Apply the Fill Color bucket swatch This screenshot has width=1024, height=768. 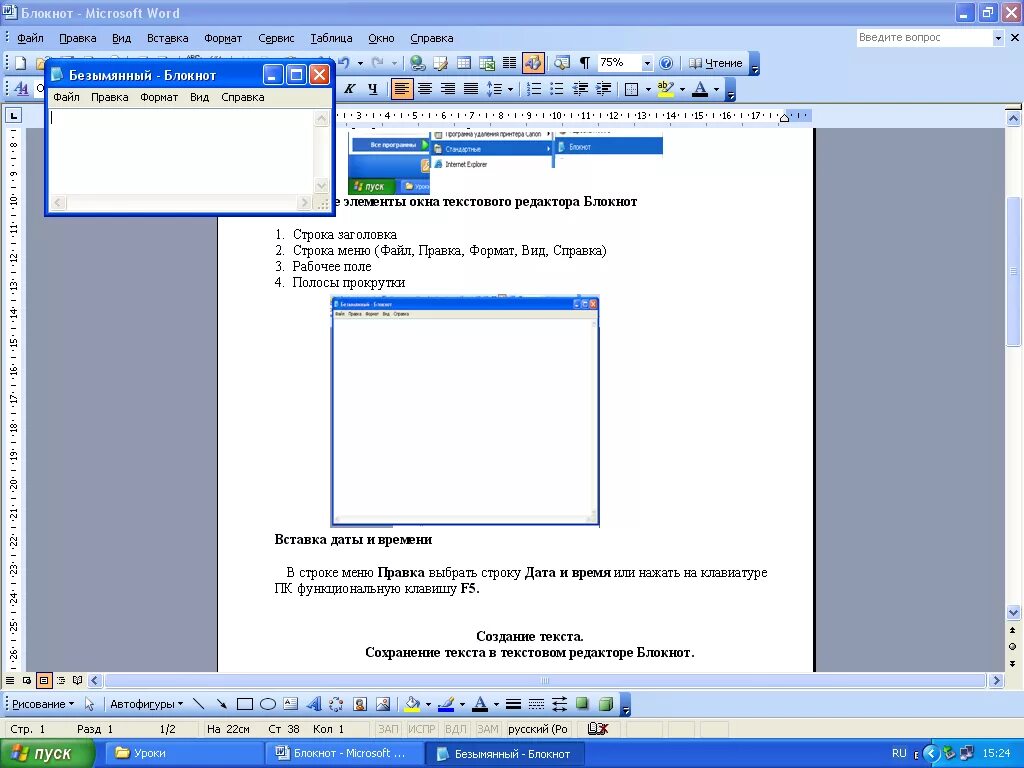tap(412, 704)
